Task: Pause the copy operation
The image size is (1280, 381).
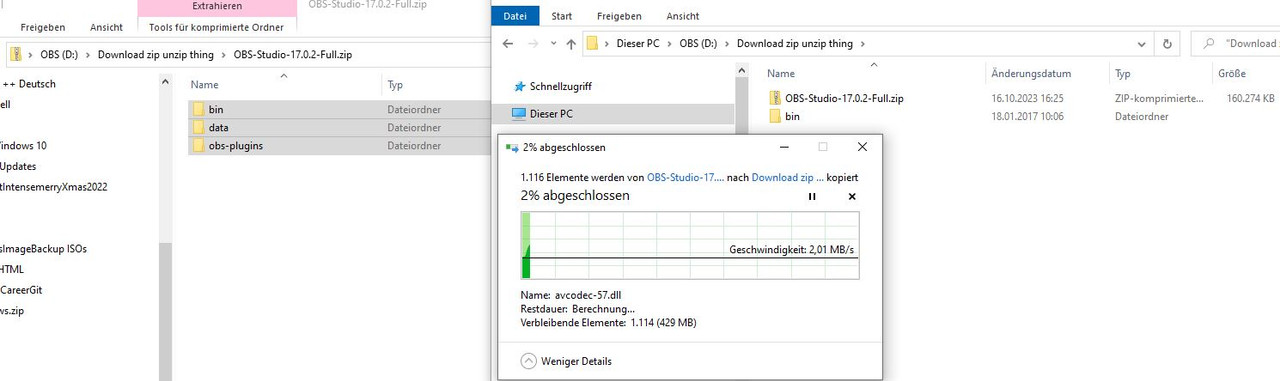Action: point(812,196)
